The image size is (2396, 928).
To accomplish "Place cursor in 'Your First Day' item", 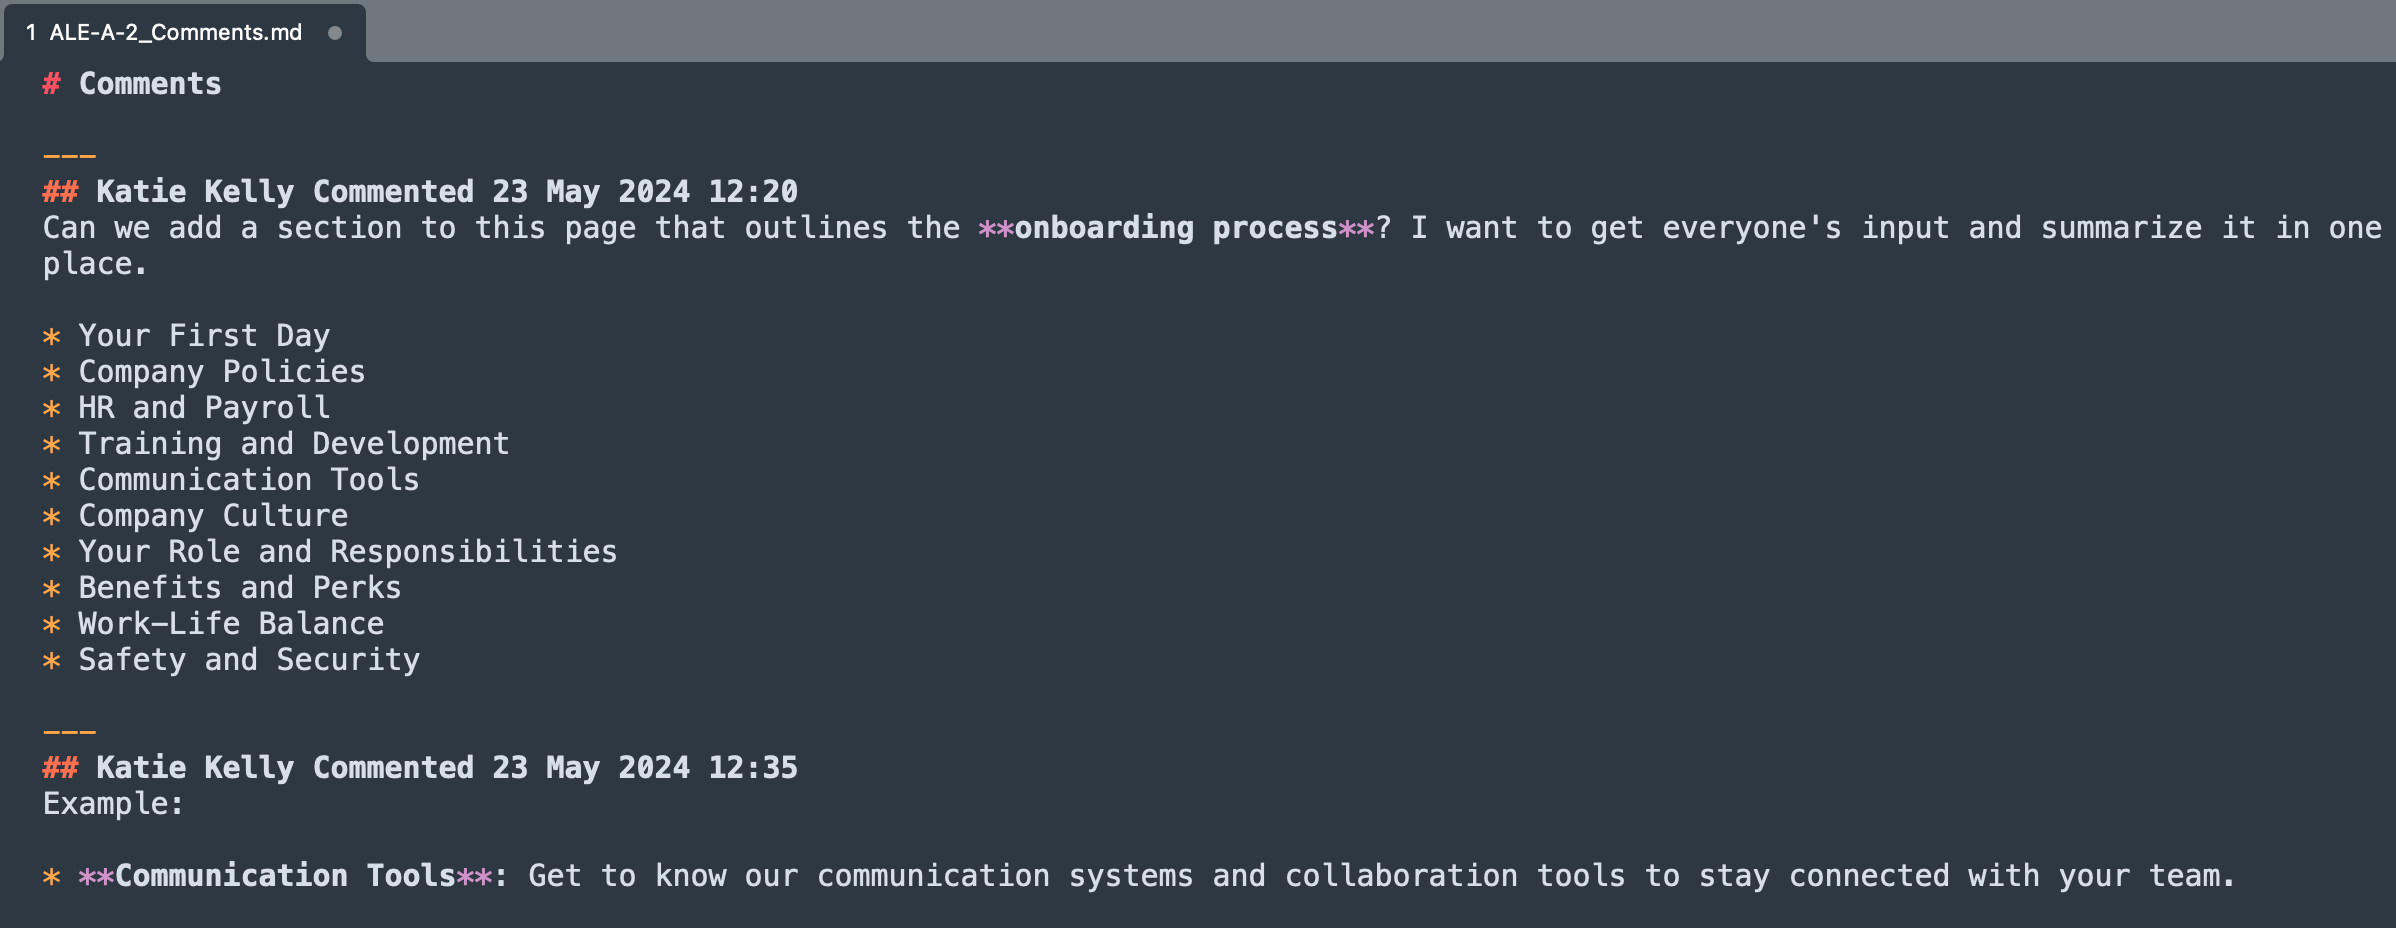I will pos(204,336).
